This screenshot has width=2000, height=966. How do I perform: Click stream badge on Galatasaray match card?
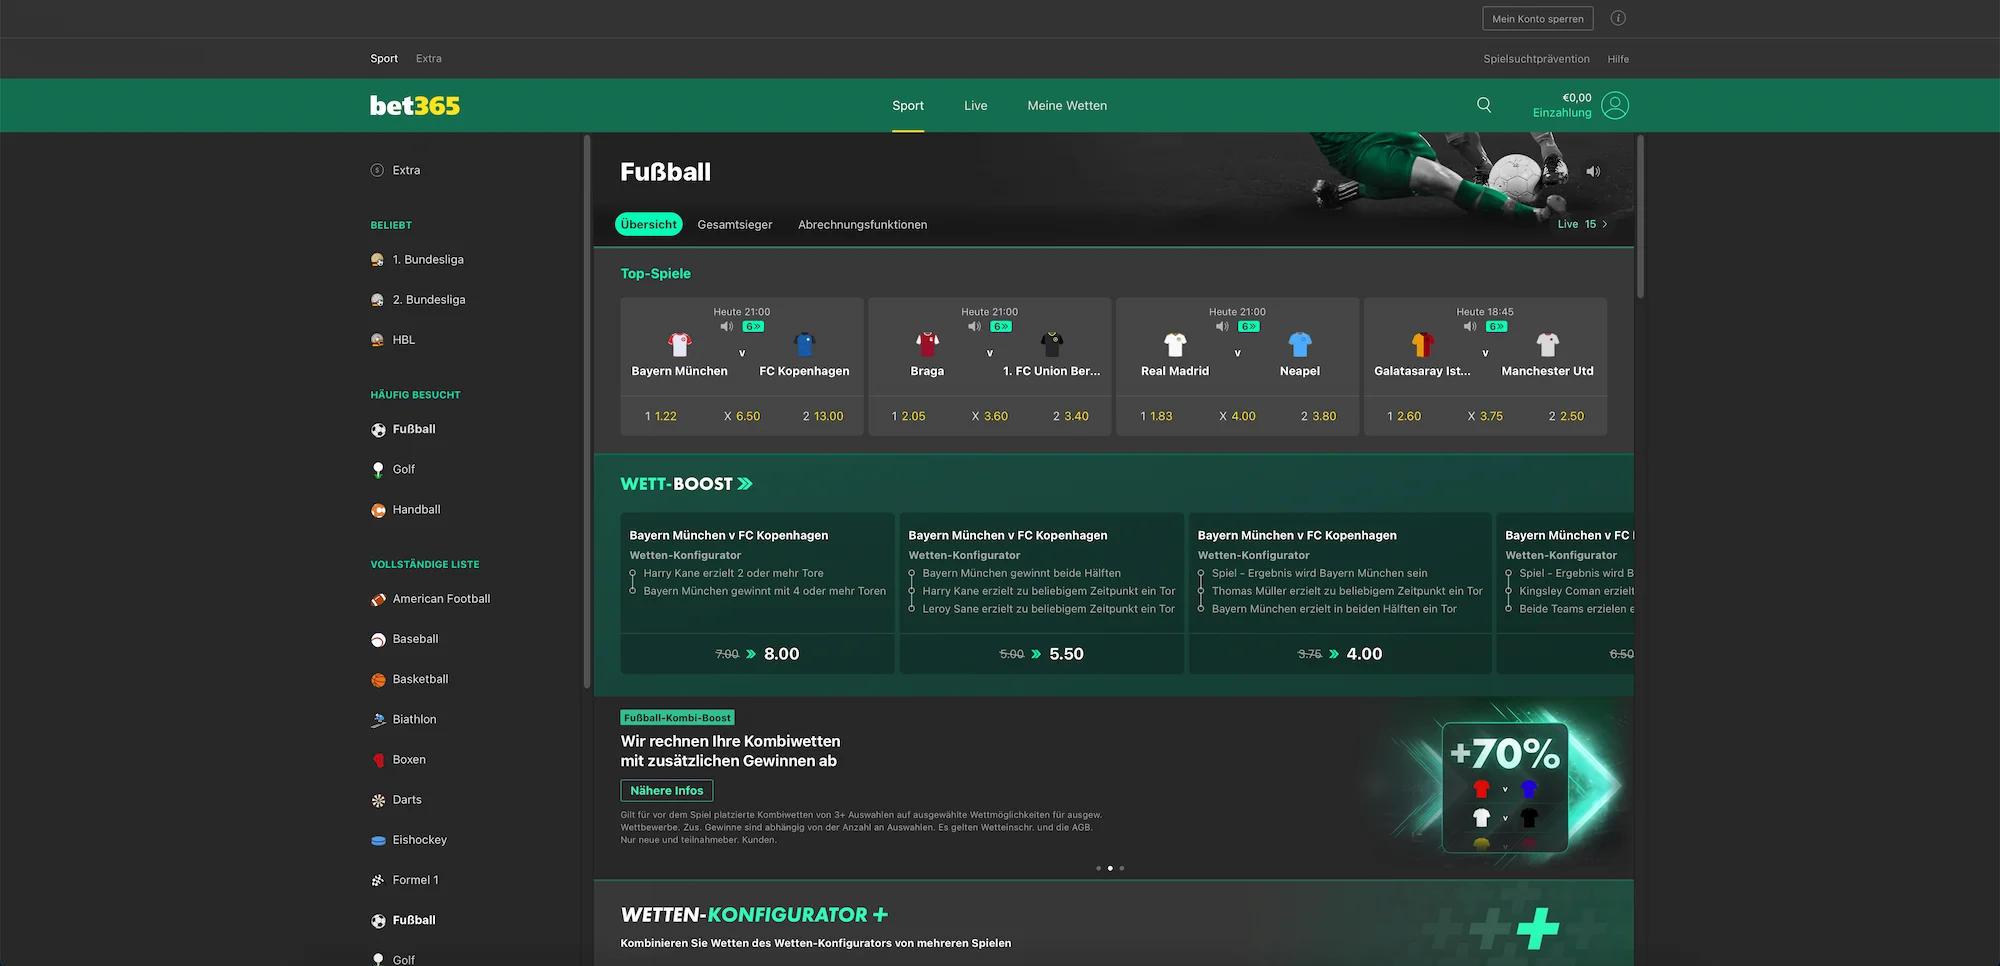point(1497,327)
